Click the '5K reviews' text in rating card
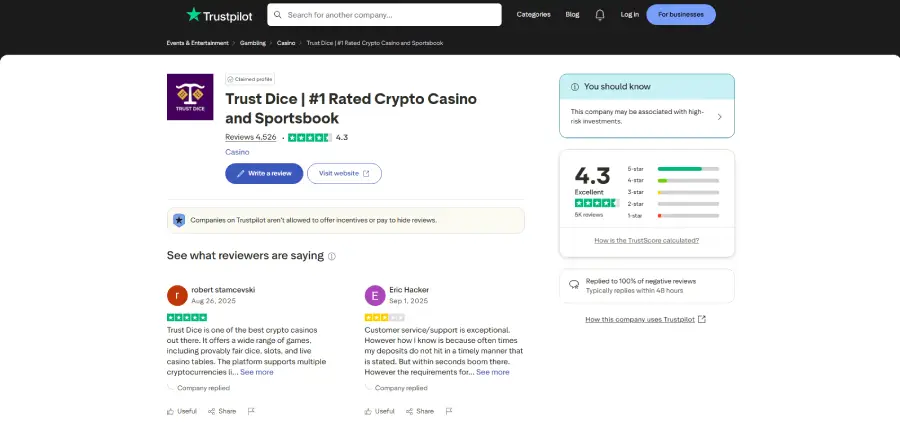Screen dimensions: 900x429 pyautogui.click(x=589, y=215)
